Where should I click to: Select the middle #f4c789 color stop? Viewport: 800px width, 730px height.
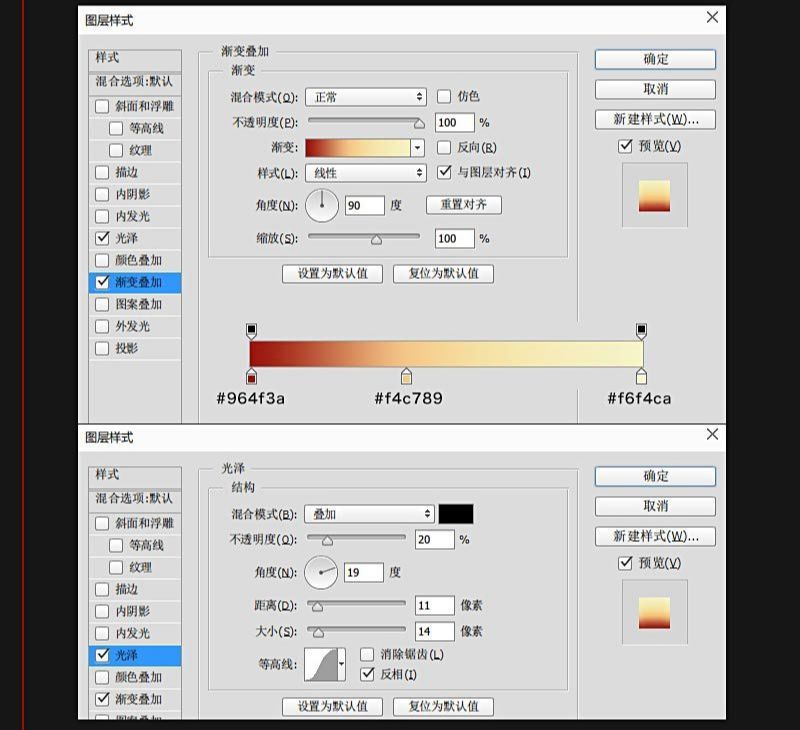pos(406,376)
